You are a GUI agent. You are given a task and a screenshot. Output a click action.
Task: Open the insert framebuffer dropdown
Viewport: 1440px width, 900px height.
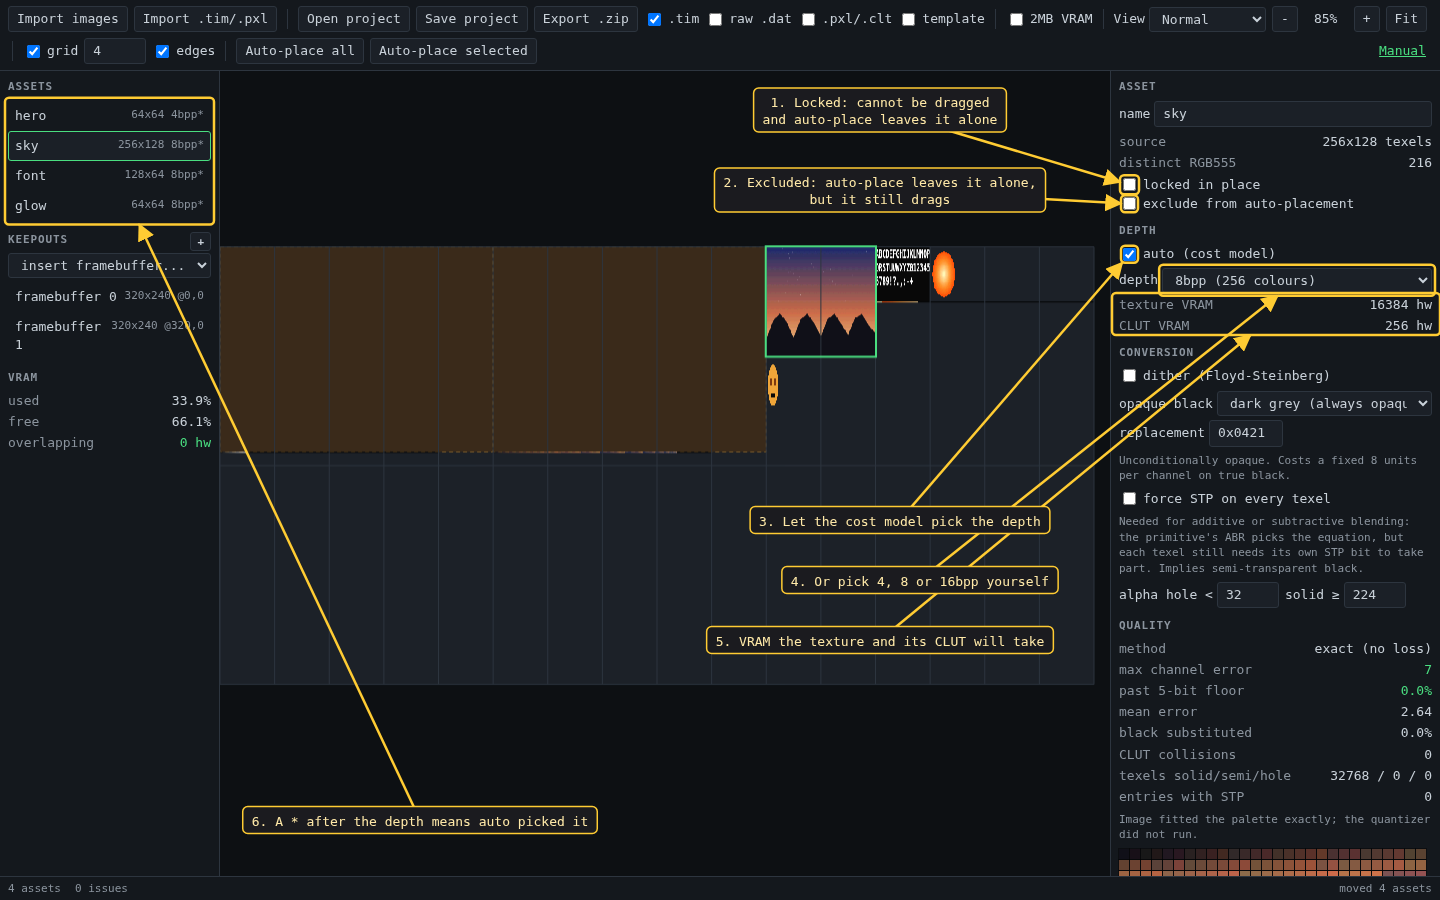[110, 265]
